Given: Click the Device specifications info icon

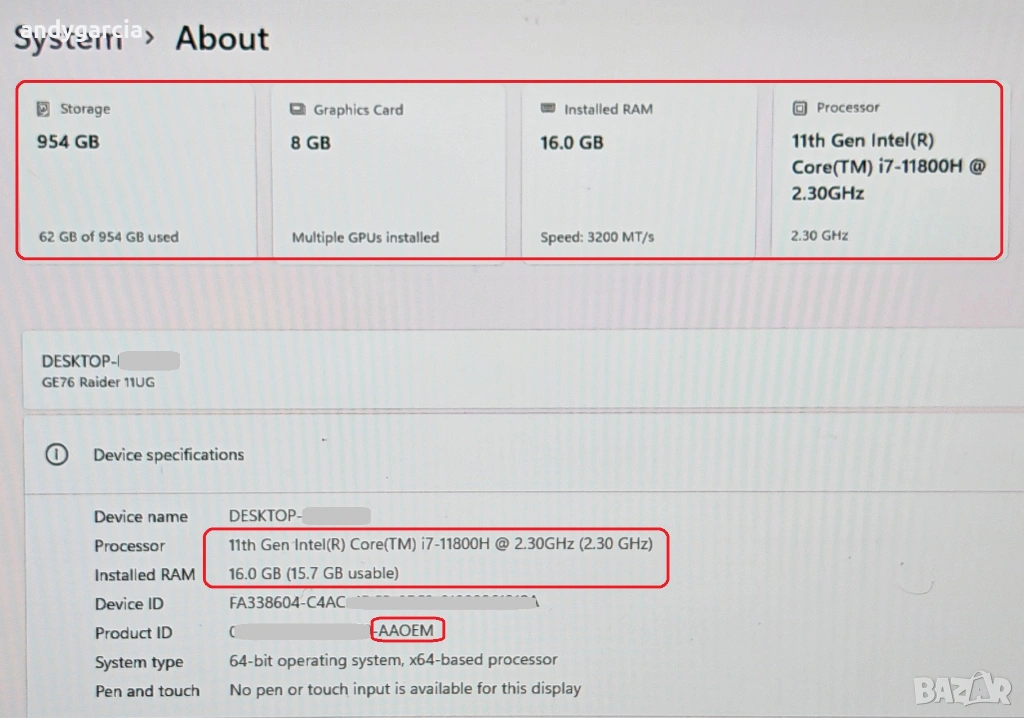Looking at the screenshot, I should coord(57,454).
